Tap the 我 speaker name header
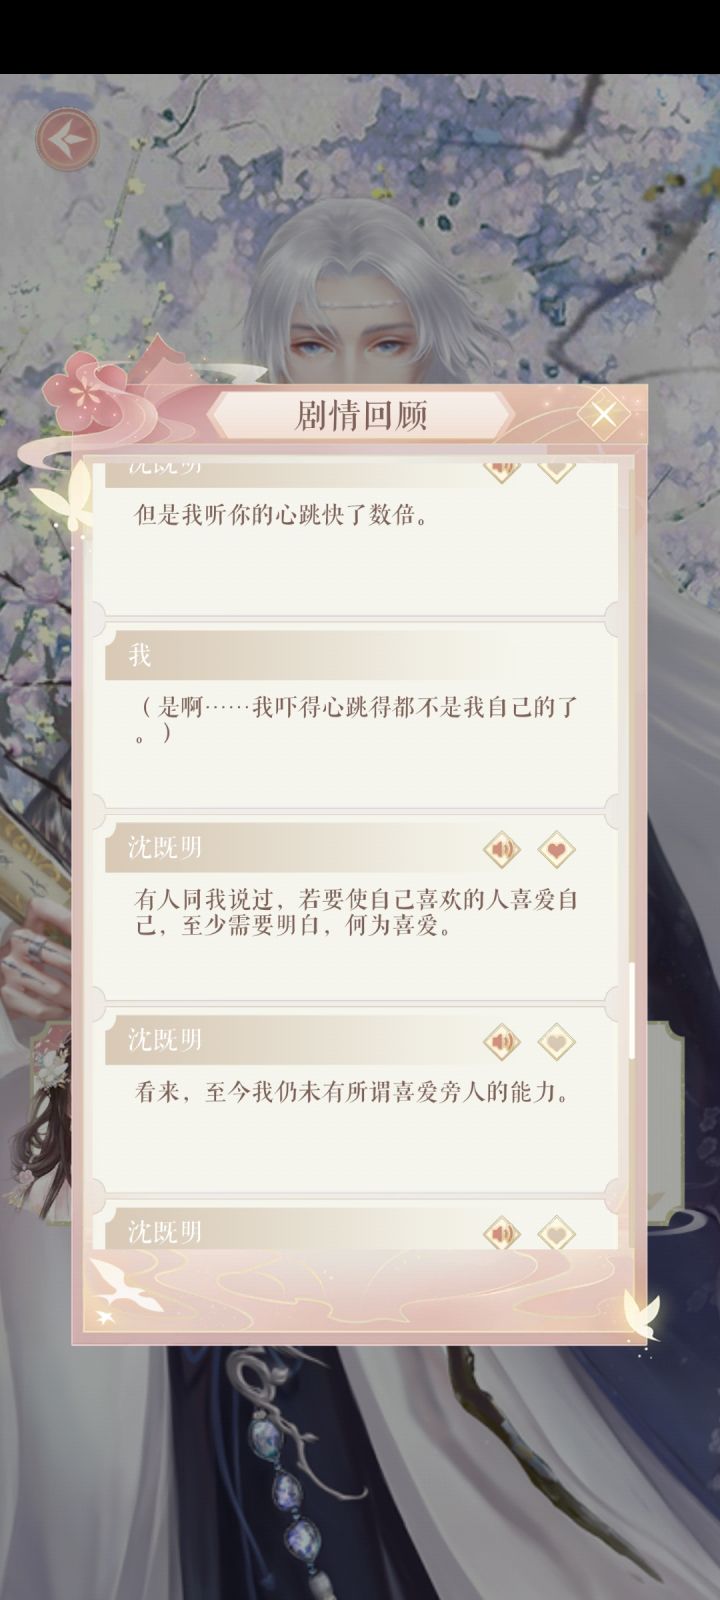This screenshot has width=720, height=1600. 140,656
